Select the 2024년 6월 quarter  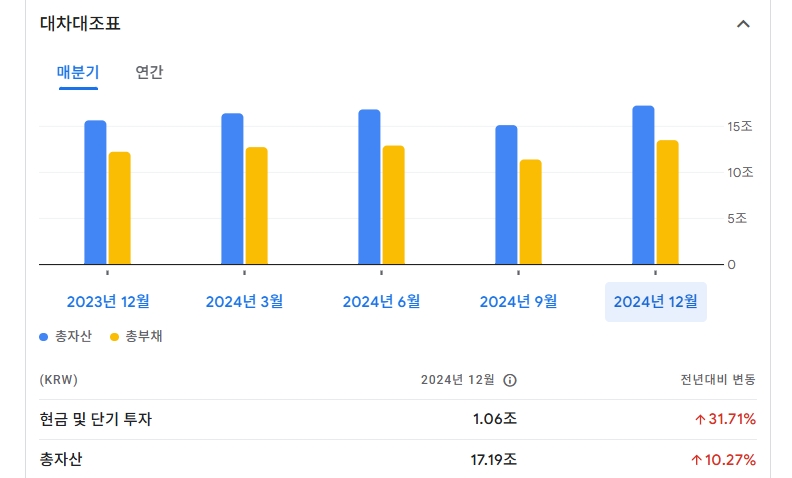(381, 302)
